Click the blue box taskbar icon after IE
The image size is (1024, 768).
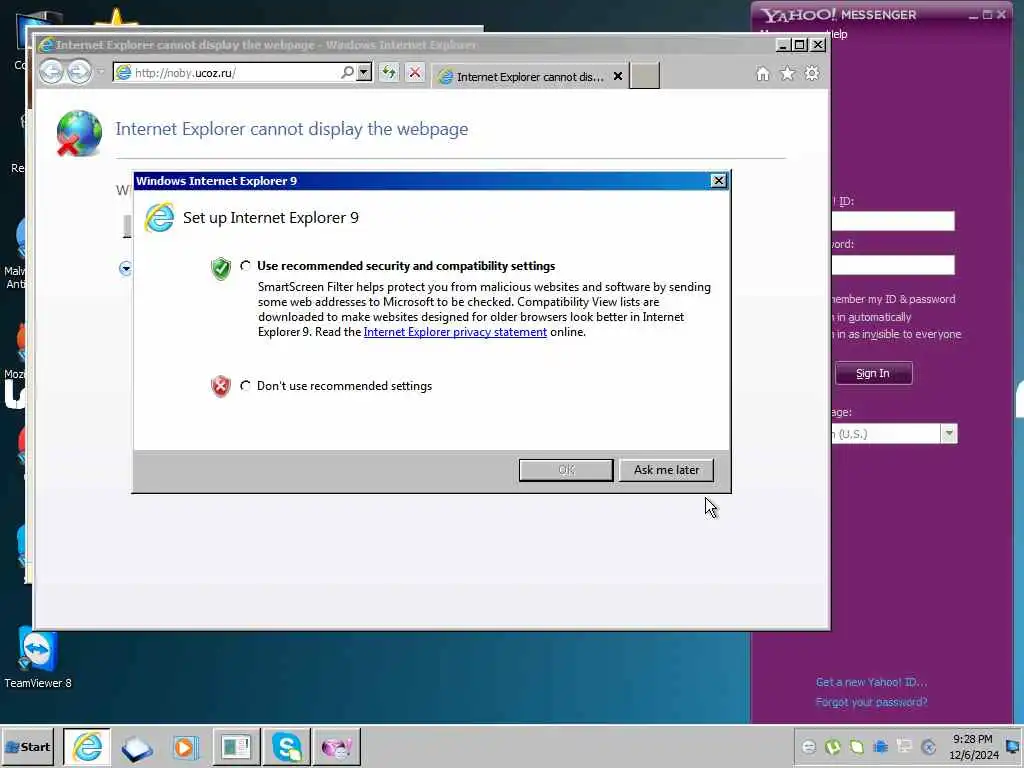[136, 748]
